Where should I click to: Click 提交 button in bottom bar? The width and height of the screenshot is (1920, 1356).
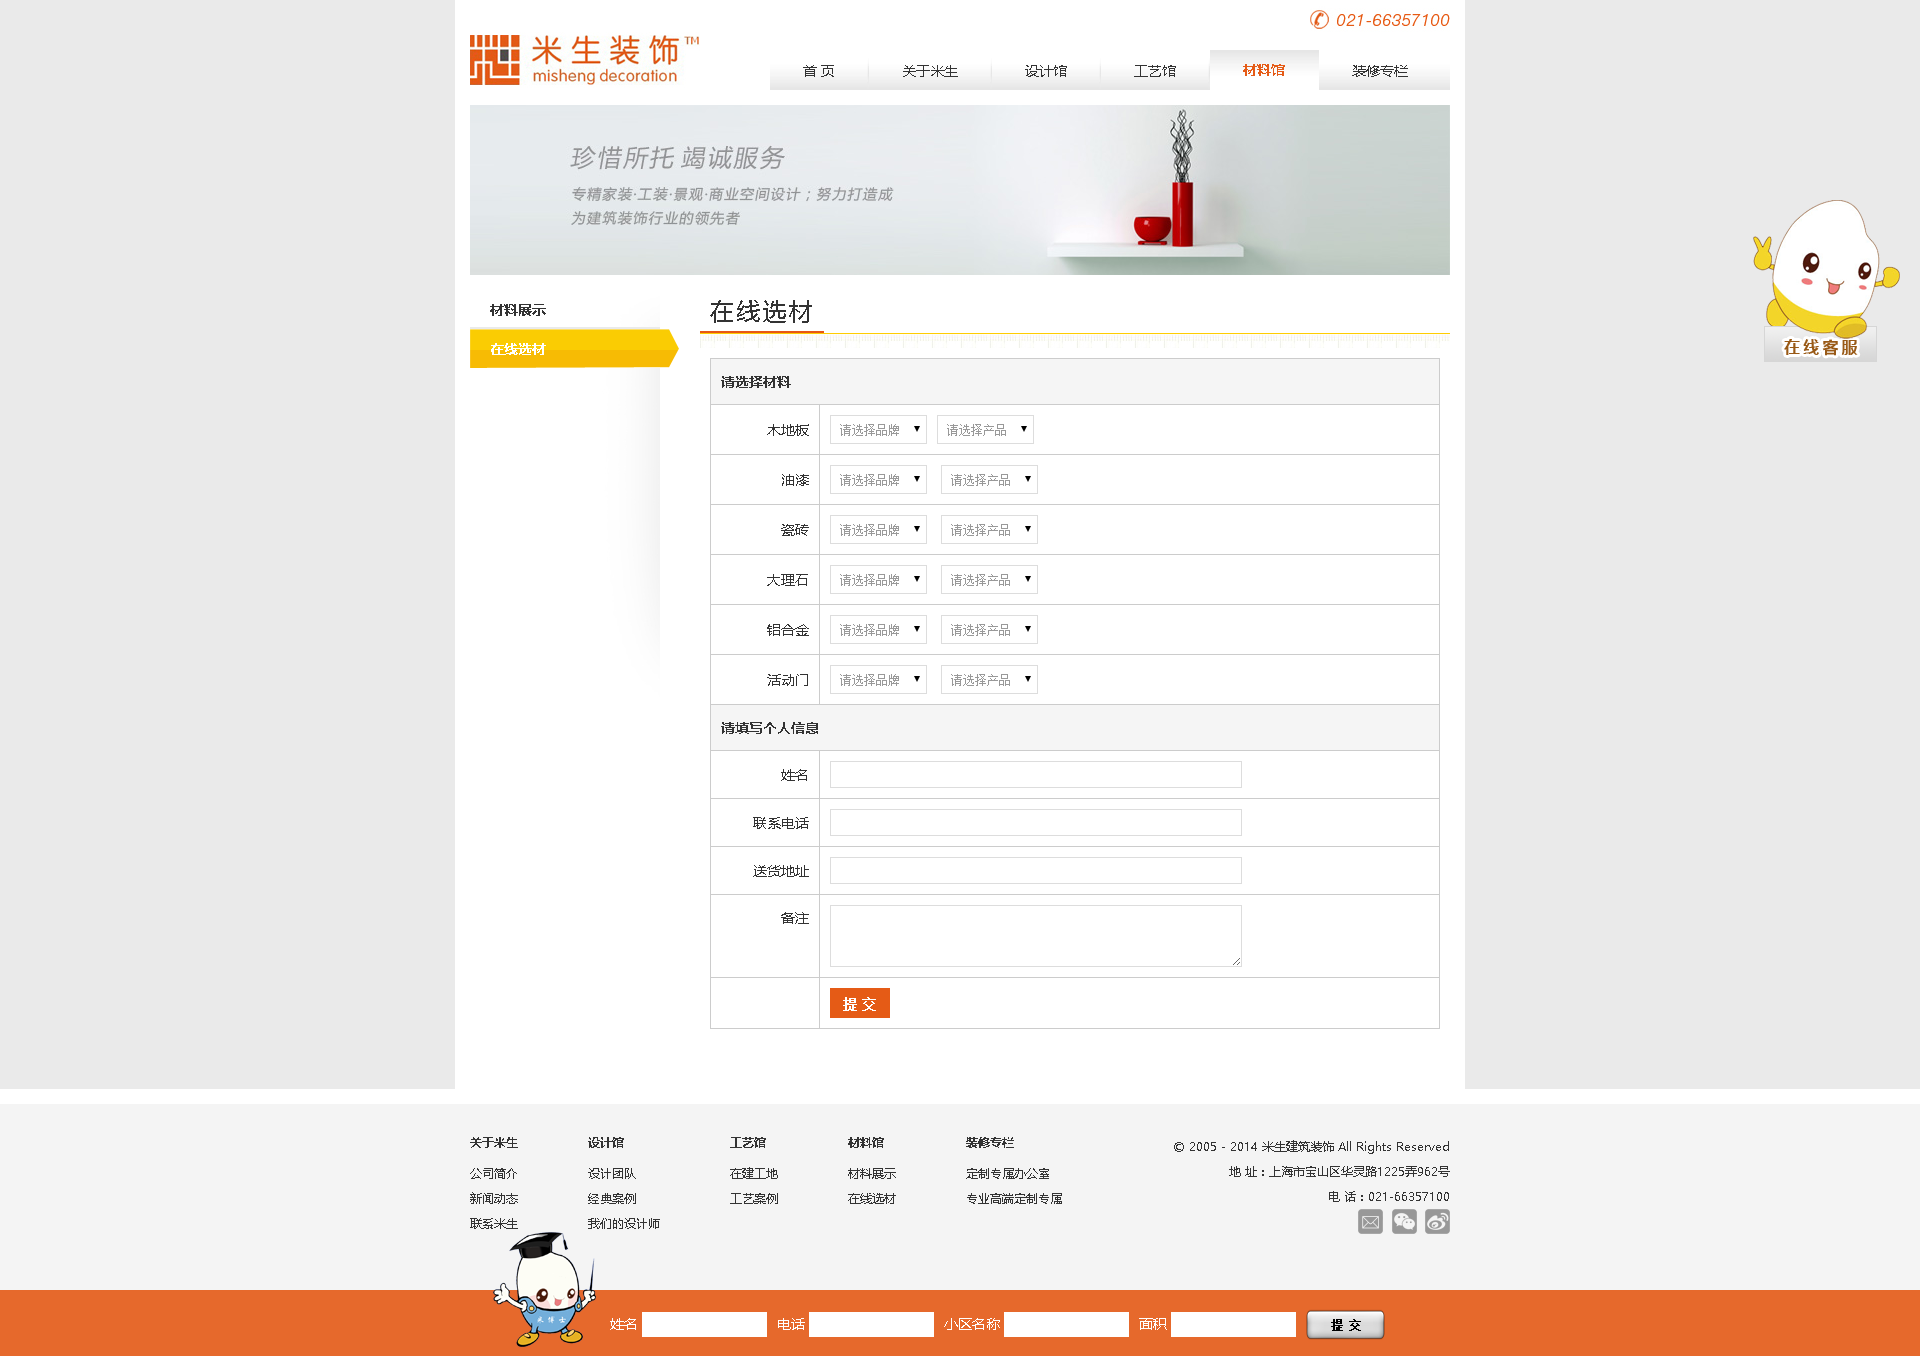pyautogui.click(x=1345, y=1325)
